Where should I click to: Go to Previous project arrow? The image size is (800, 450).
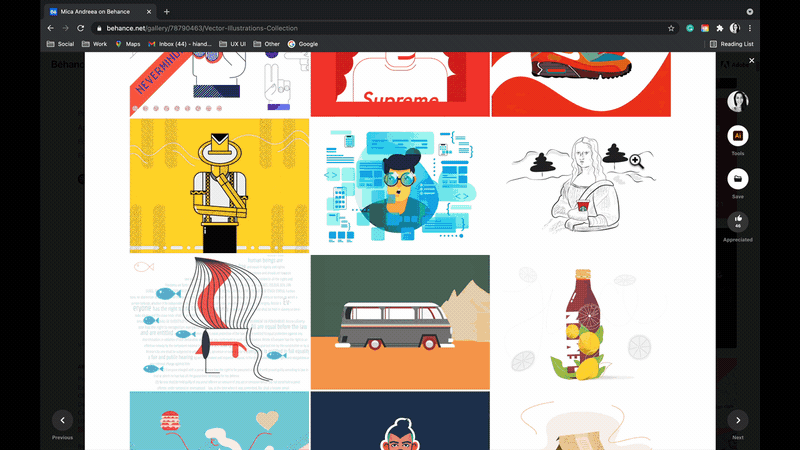point(62,420)
